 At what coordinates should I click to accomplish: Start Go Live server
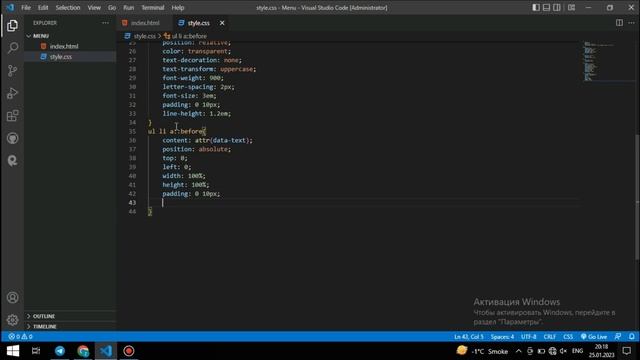coord(594,337)
